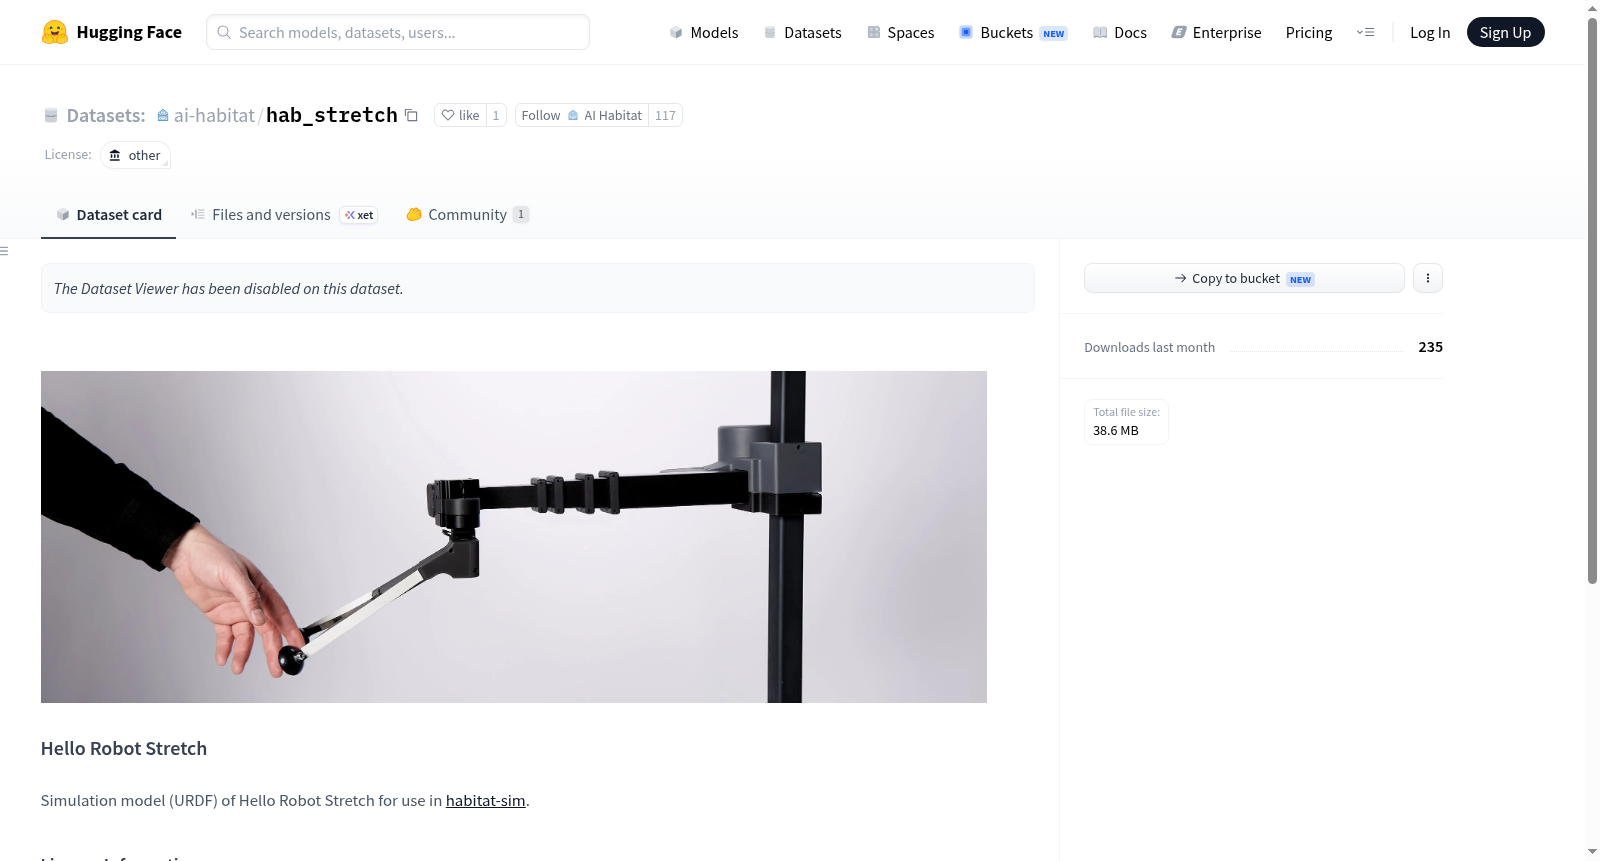1600x861 pixels.
Task: Click the NEW badge beside Buckets
Action: coord(1054,33)
